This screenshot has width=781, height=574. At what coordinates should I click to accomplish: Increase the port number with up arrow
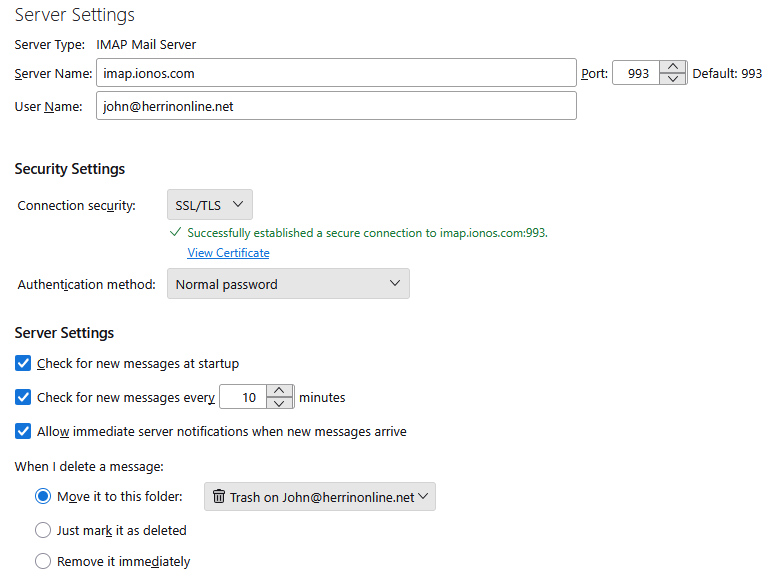tap(674, 68)
